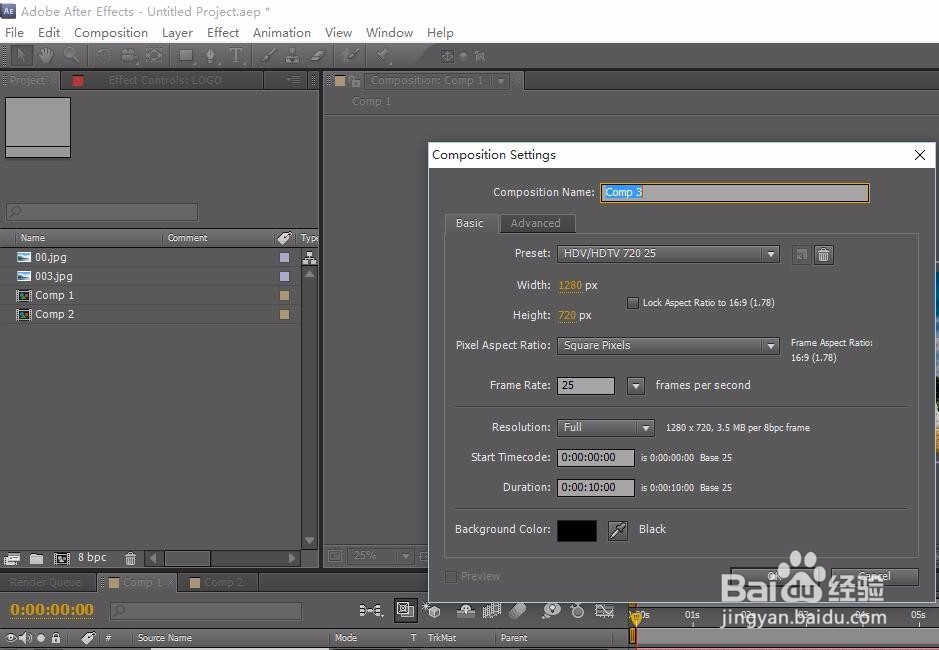Select the Brush tool

[x=269, y=56]
